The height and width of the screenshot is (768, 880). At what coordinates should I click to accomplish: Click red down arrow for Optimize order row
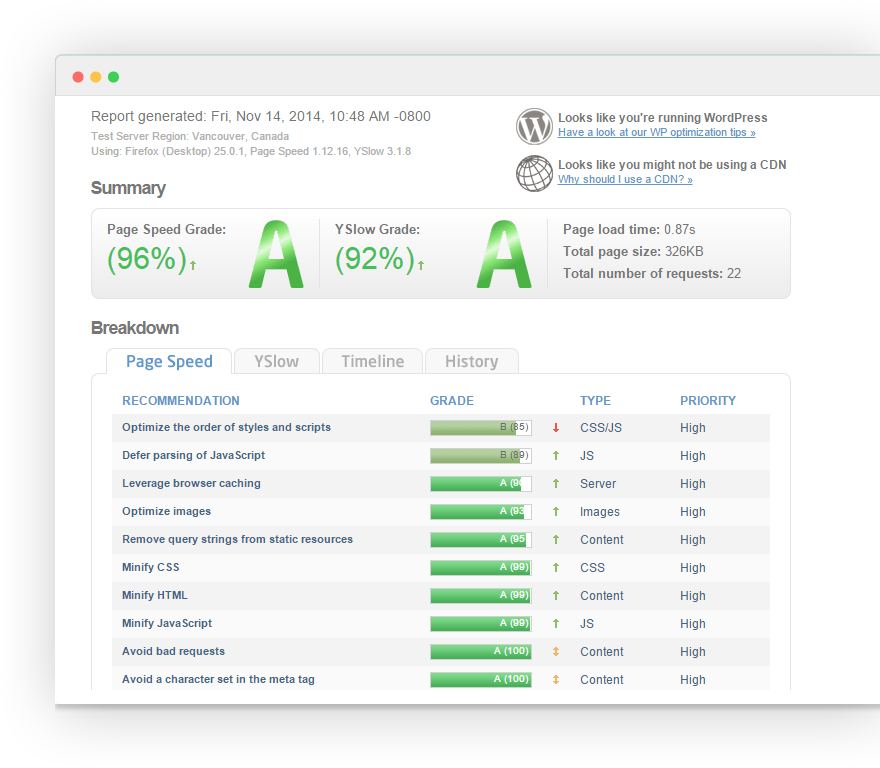(x=556, y=428)
